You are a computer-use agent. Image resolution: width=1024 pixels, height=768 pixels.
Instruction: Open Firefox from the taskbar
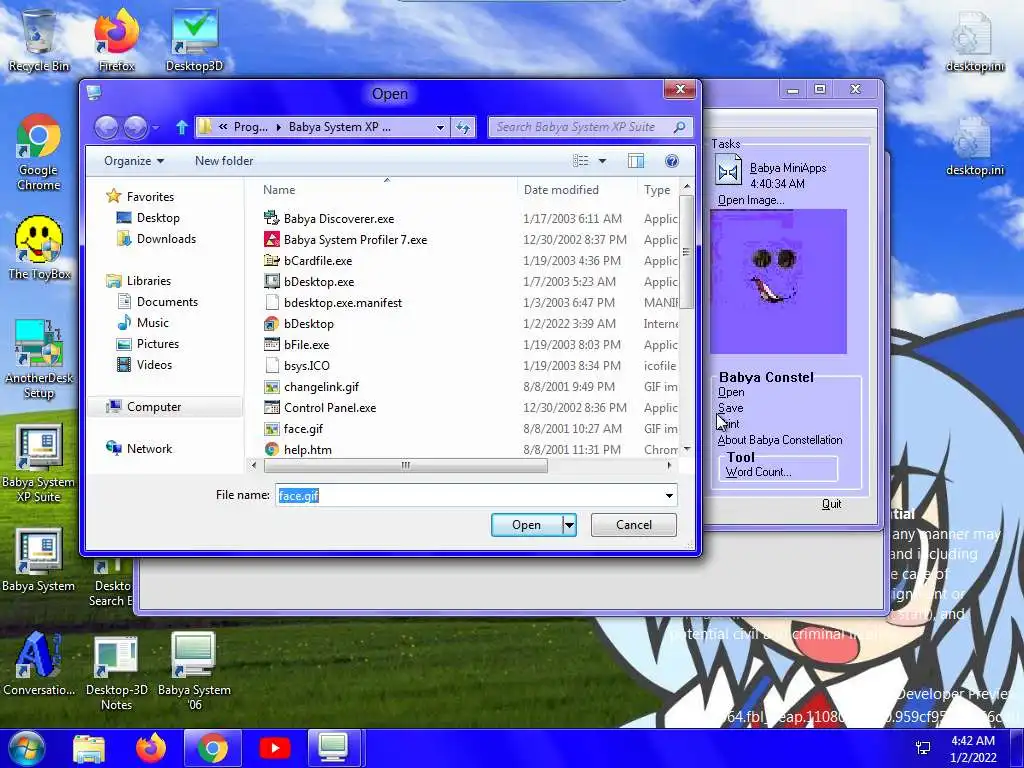click(x=151, y=748)
